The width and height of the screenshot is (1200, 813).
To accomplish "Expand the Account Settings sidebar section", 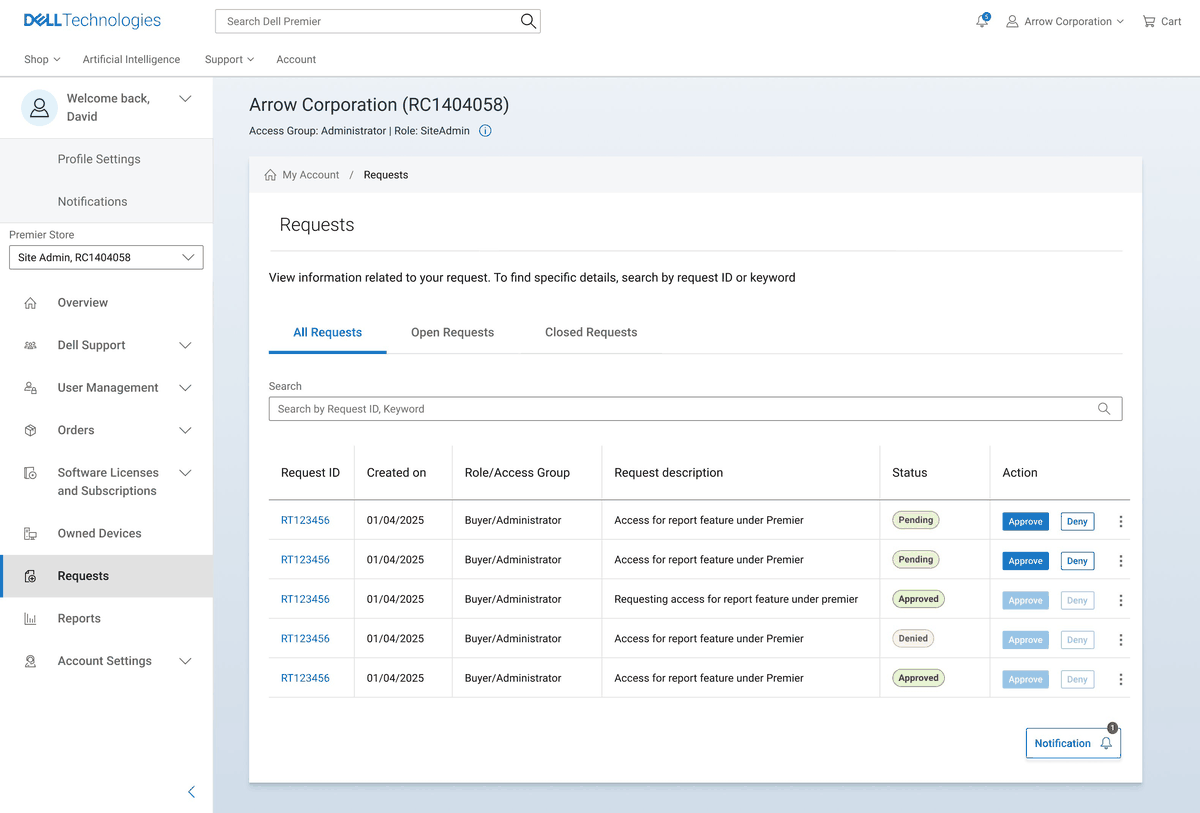I will click(x=185, y=661).
